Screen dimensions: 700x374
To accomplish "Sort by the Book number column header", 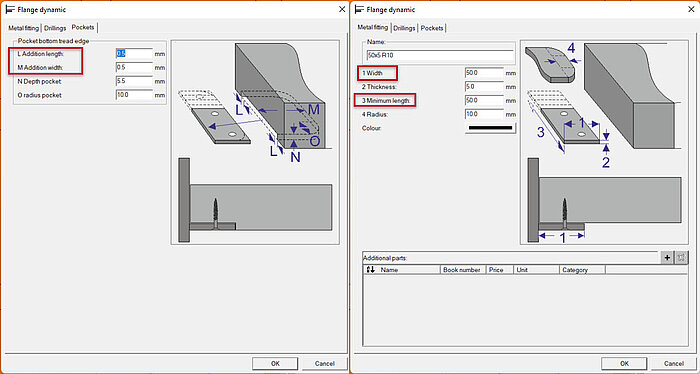I will (462, 270).
